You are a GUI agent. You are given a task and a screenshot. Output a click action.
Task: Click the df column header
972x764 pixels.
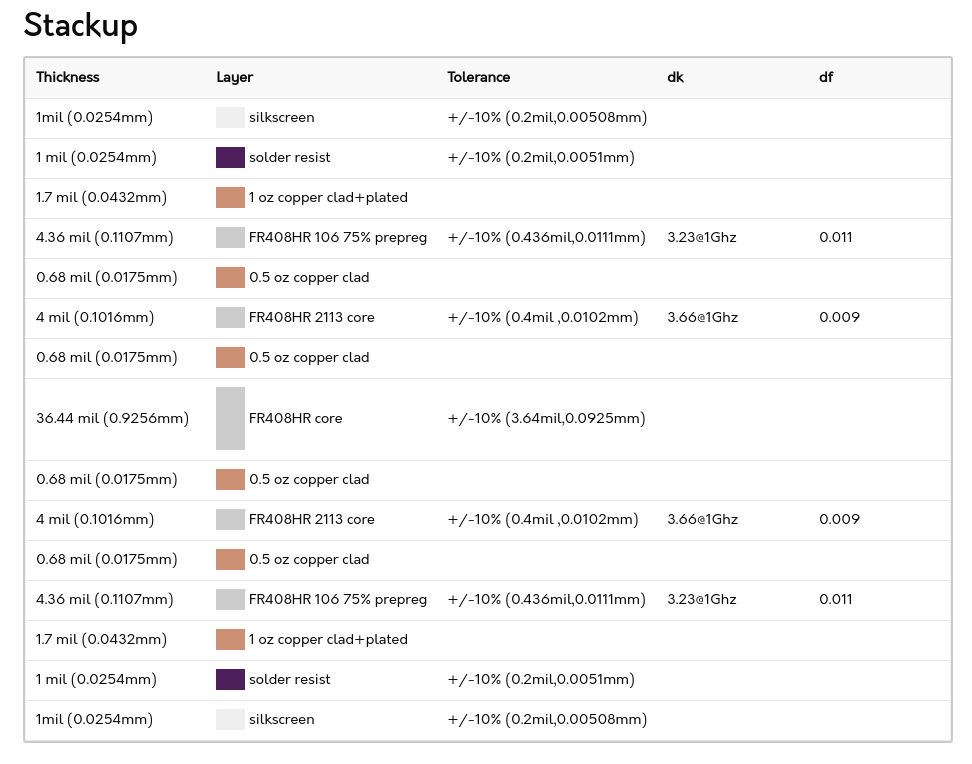pos(826,77)
